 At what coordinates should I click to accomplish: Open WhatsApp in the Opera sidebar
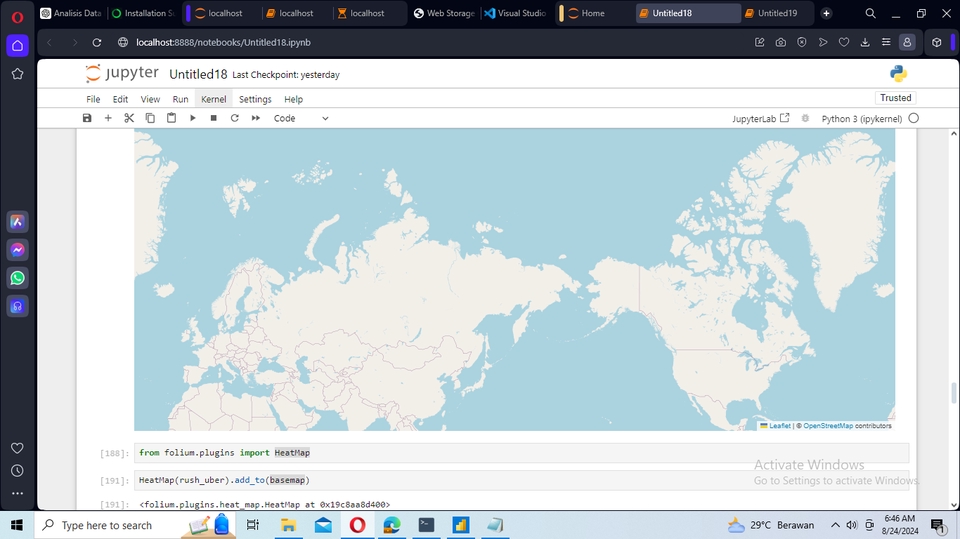[17, 278]
